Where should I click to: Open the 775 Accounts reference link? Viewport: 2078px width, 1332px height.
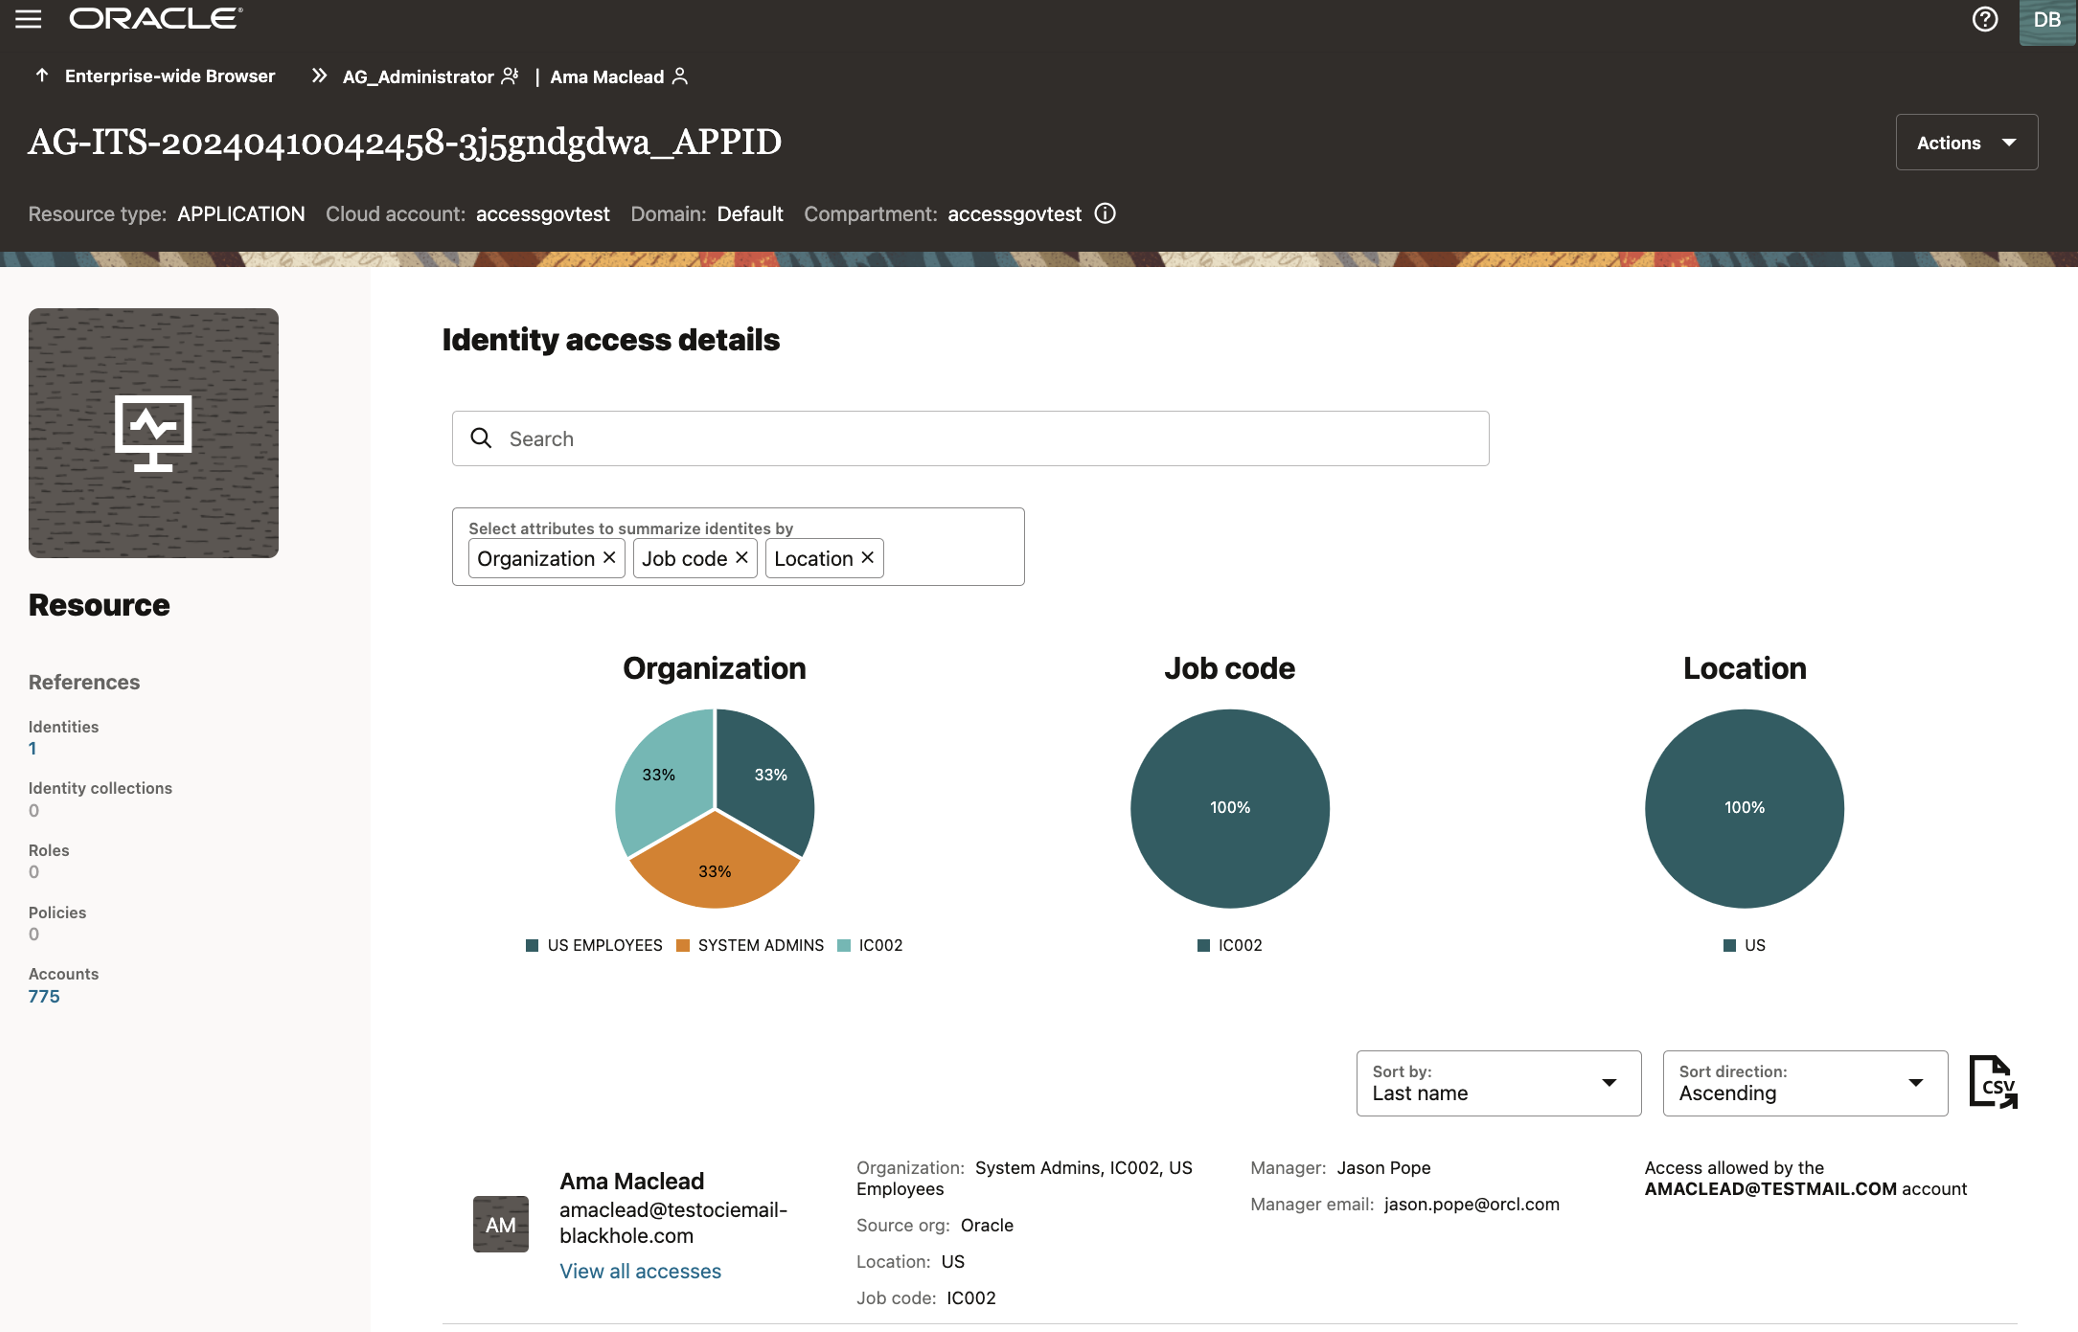coord(43,996)
